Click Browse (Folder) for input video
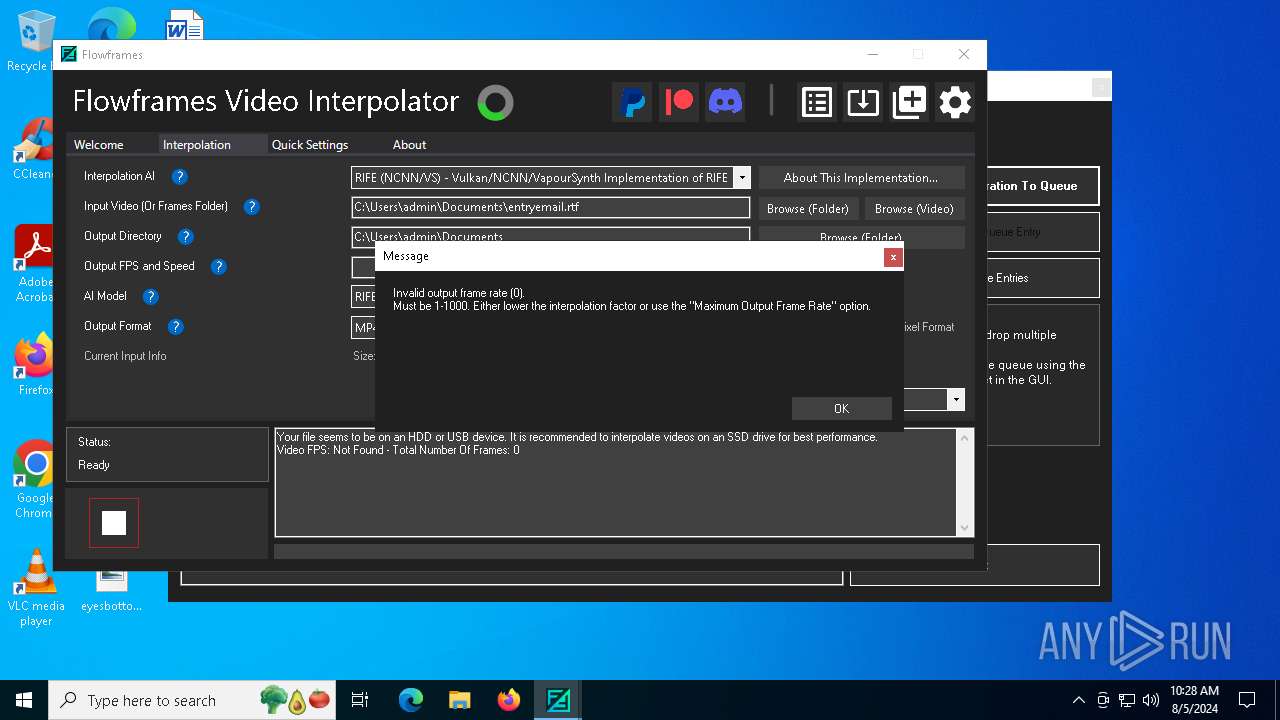Viewport: 1280px width, 720px height. pyautogui.click(x=807, y=208)
